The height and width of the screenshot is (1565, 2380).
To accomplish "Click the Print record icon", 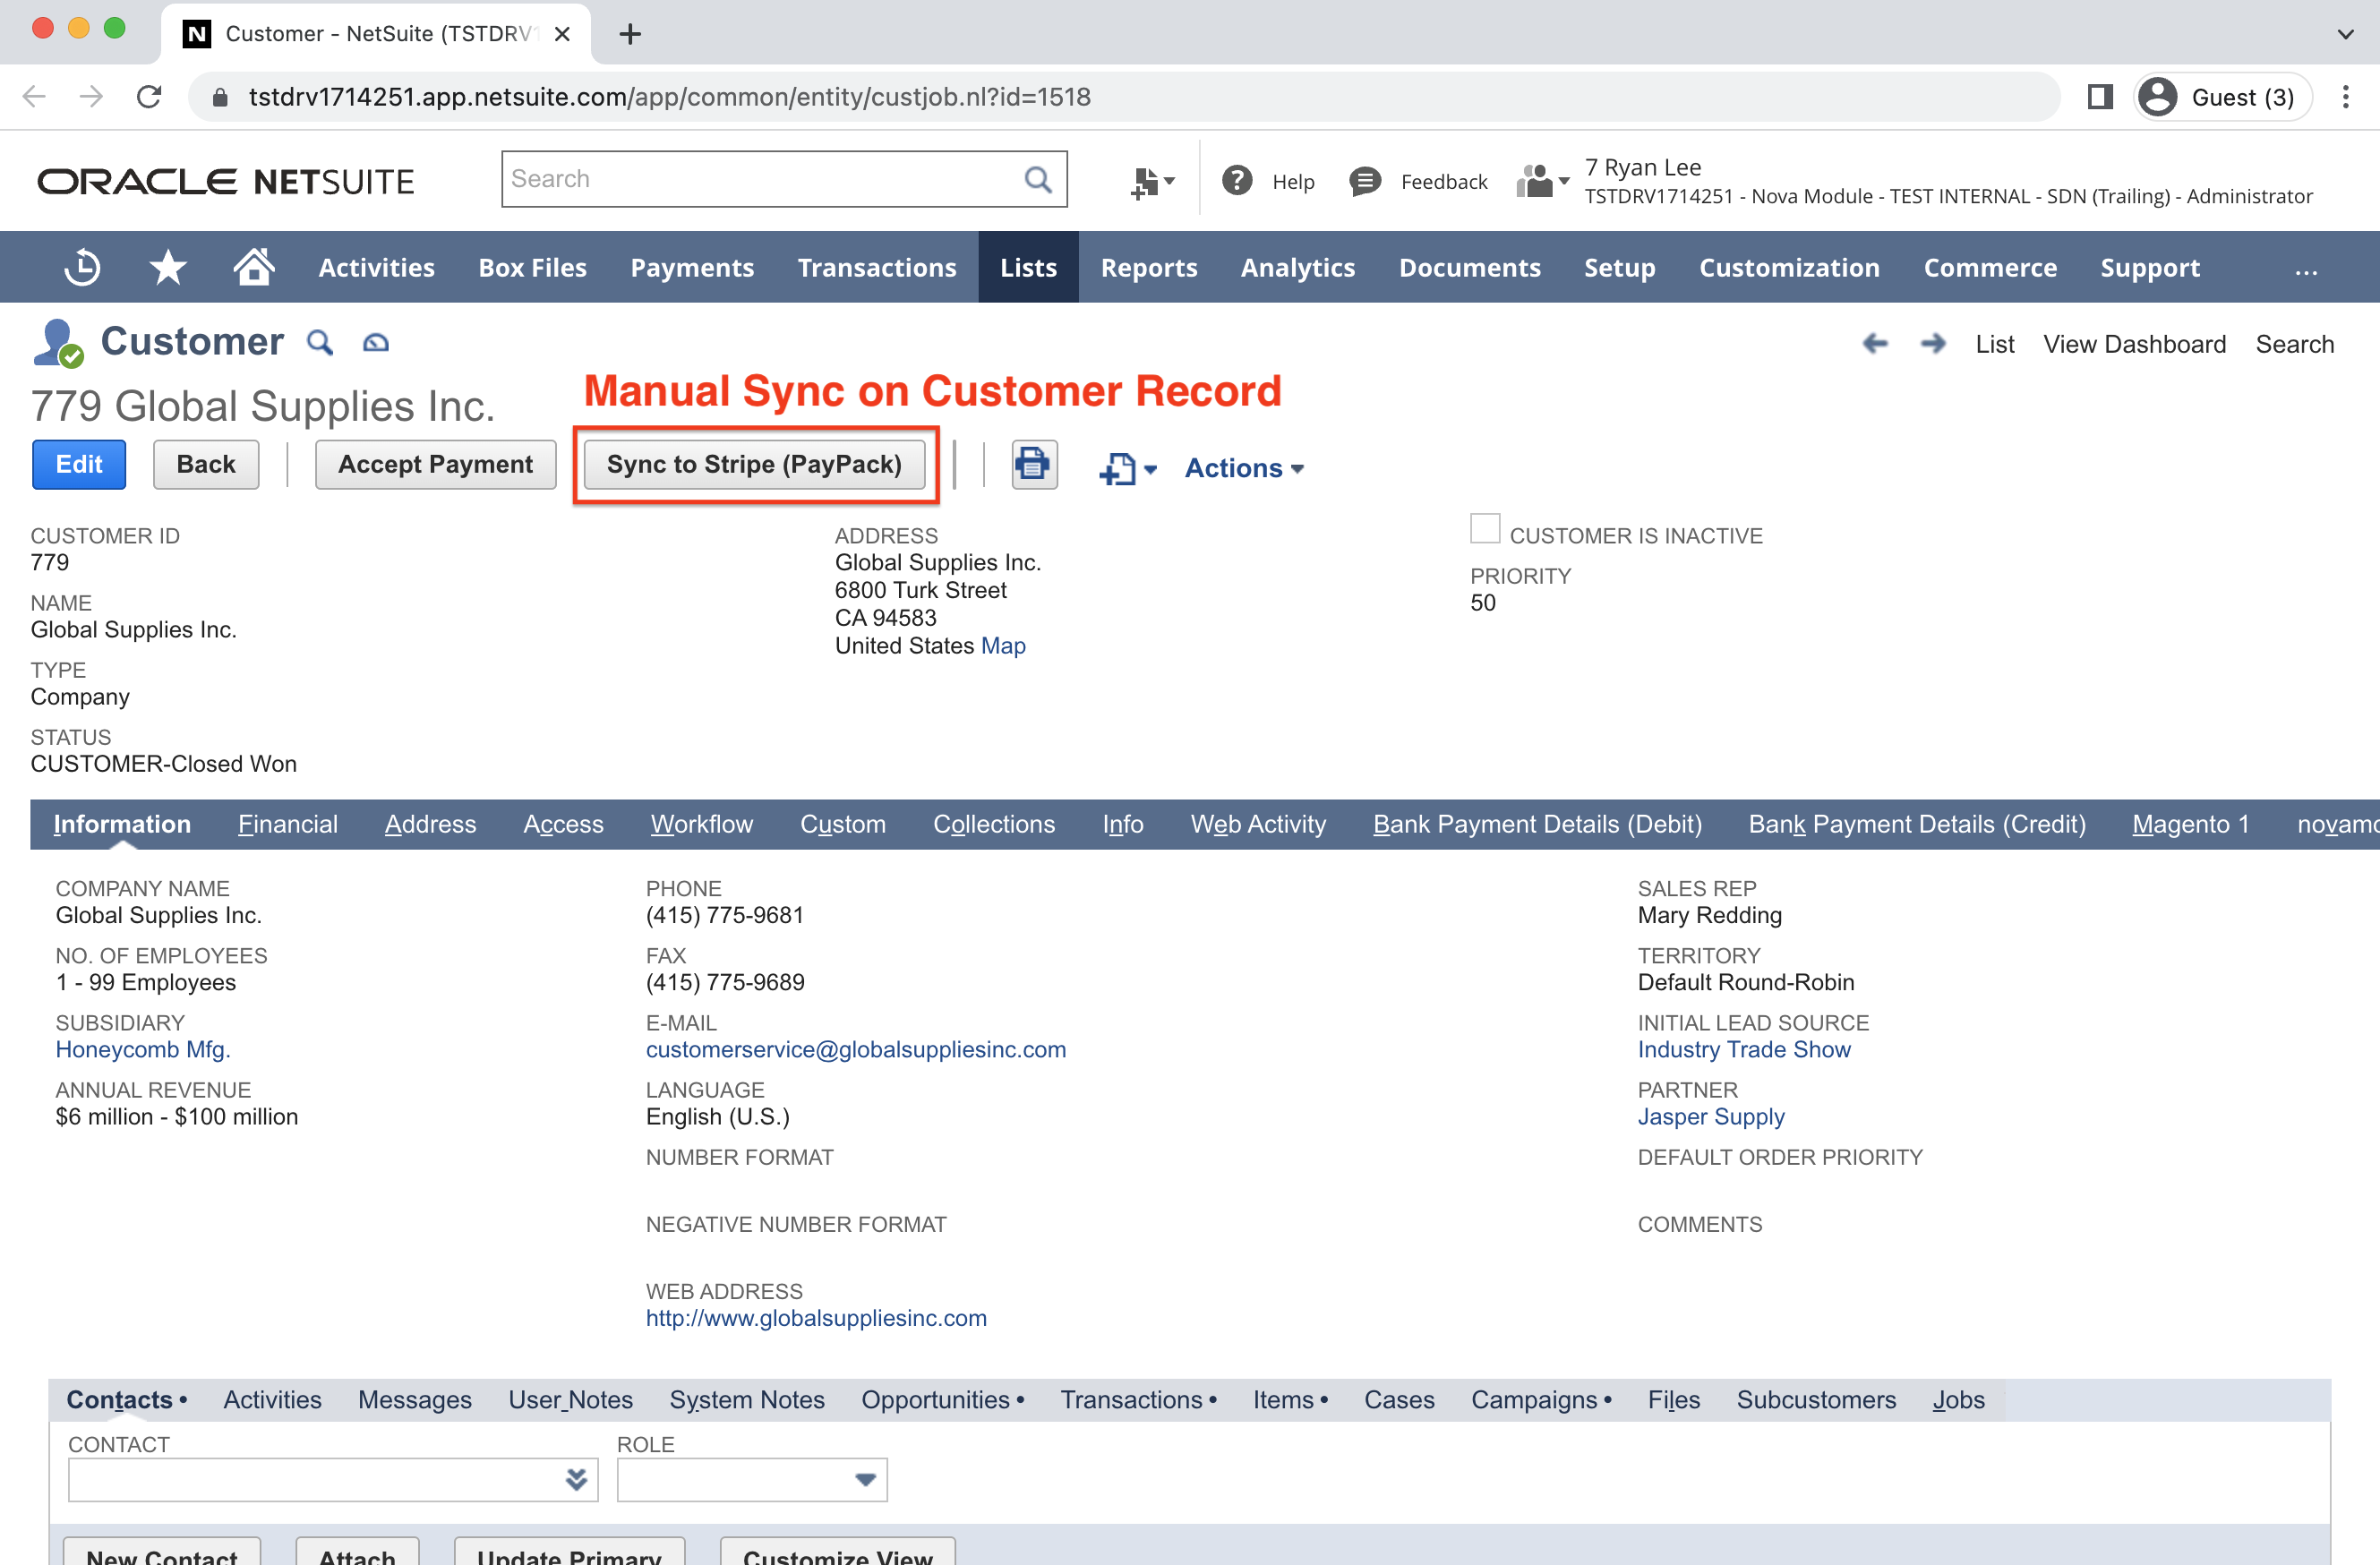I will tap(1033, 465).
